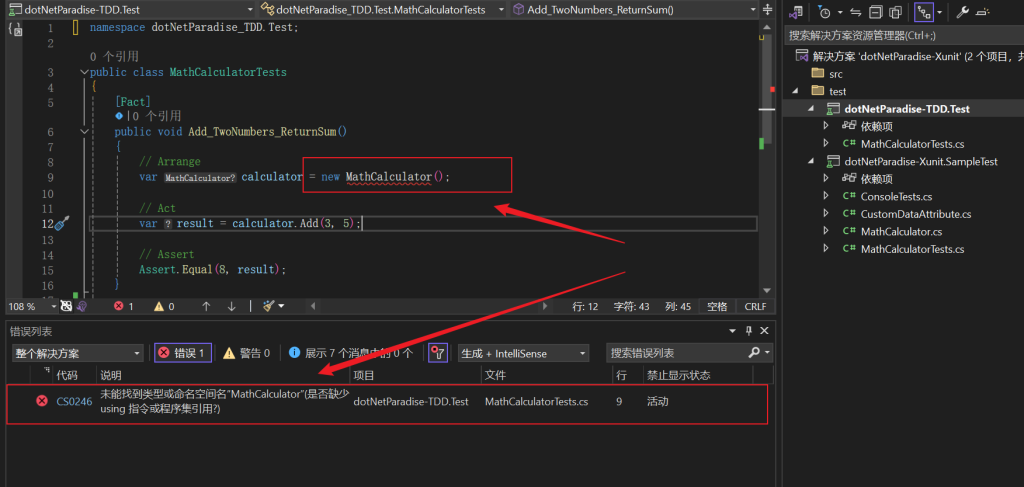Click the editor warning count indicator
The image size is (1024, 487).
pos(164,306)
